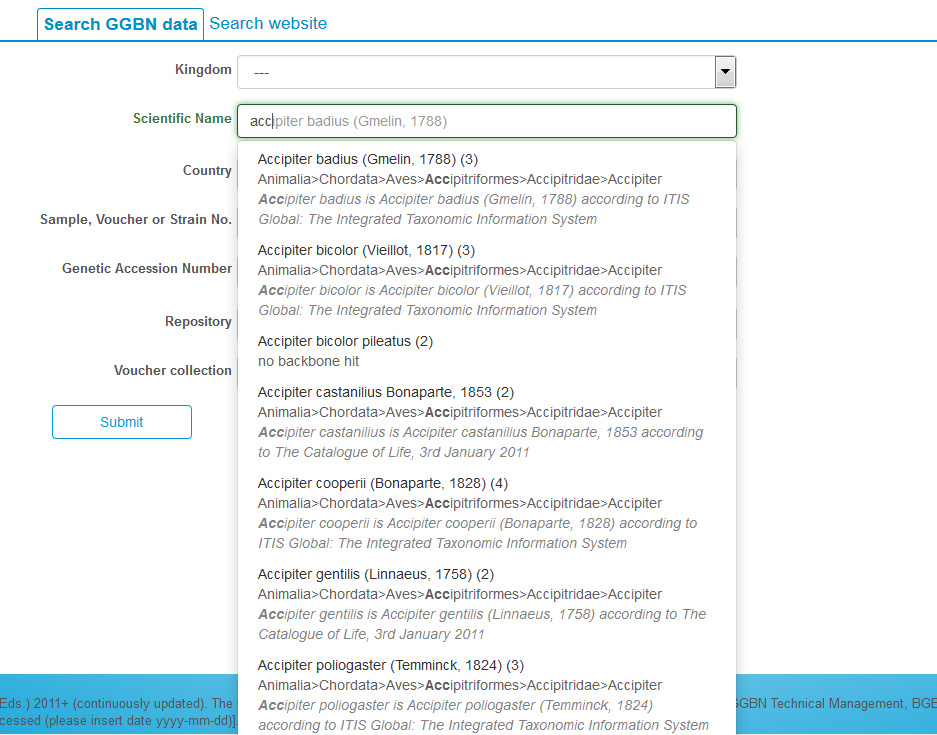Click the Kingdom field label
This screenshot has width=937, height=735.
[203, 69]
